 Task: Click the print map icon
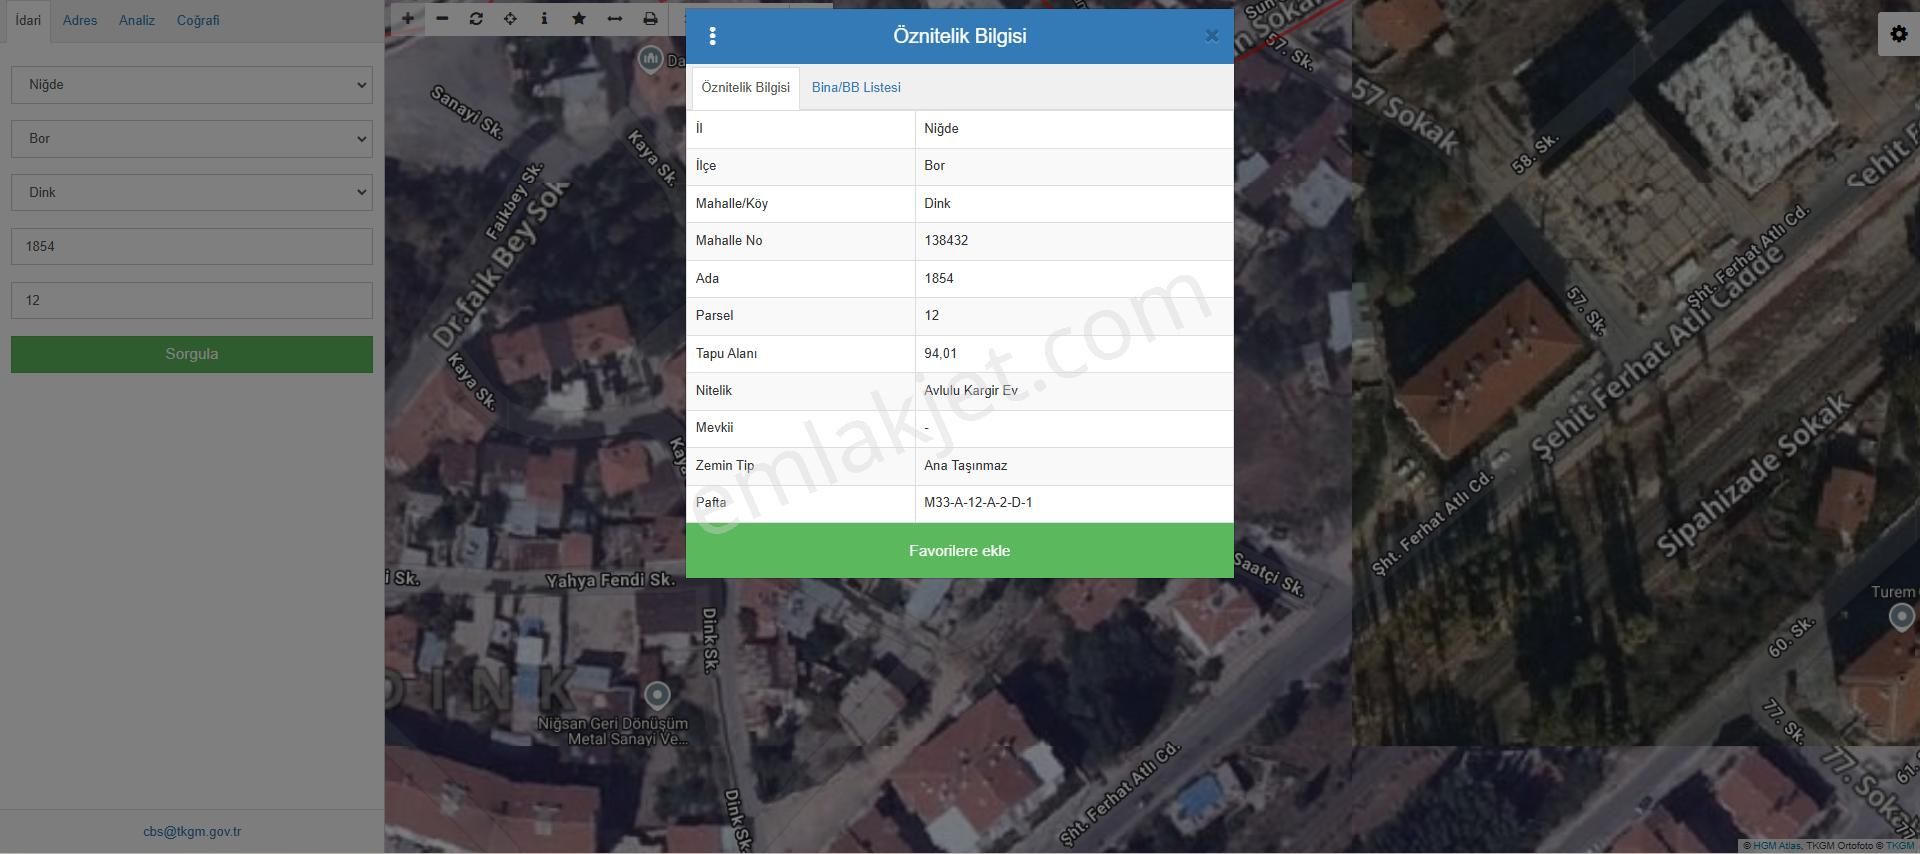point(650,19)
